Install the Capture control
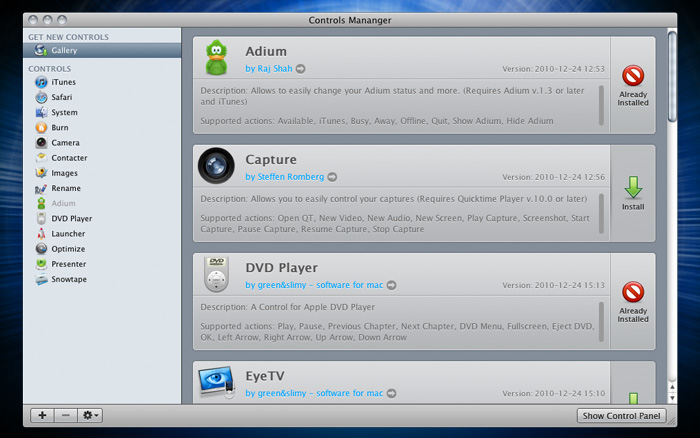Viewport: 700px width, 438px height. point(633,193)
